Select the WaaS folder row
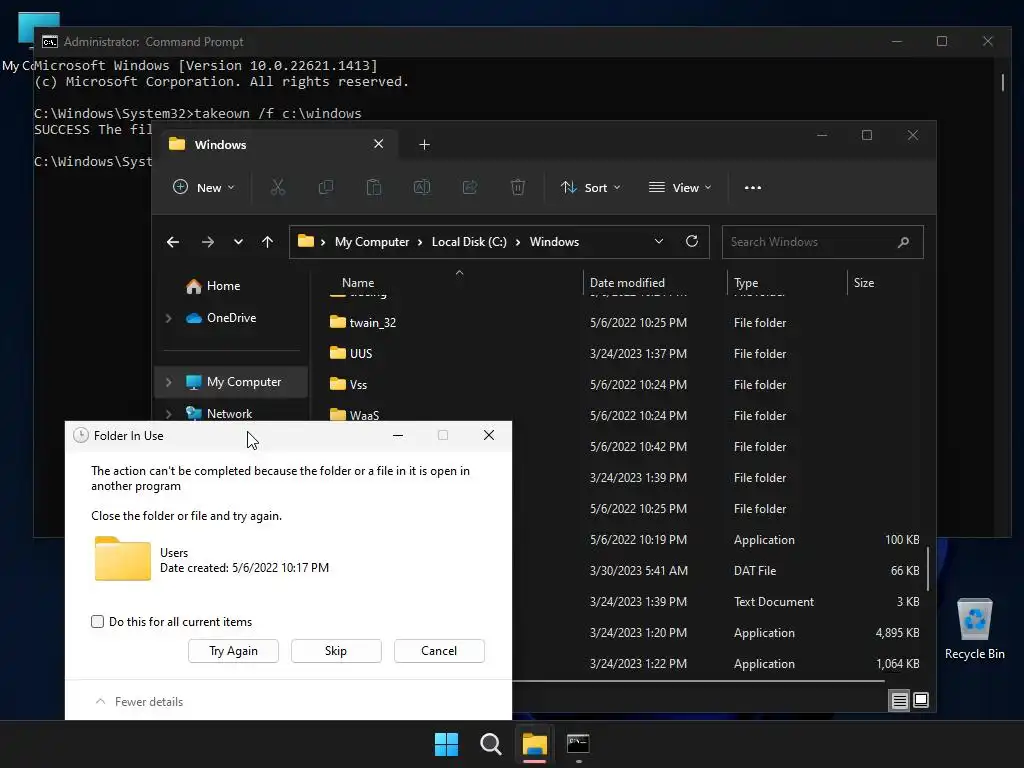The width and height of the screenshot is (1024, 768). coord(624,415)
